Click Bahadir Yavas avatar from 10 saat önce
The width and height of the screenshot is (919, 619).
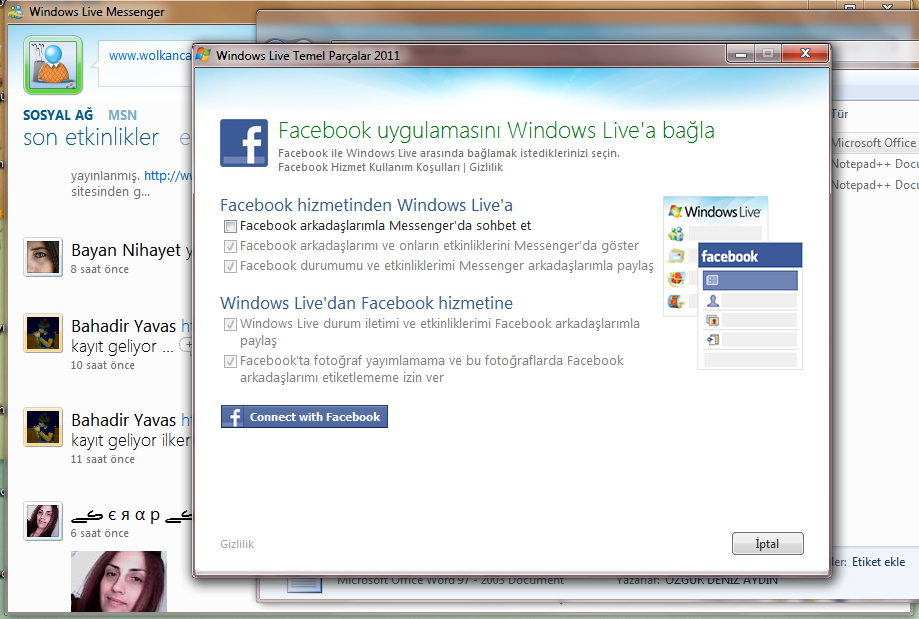(43, 333)
